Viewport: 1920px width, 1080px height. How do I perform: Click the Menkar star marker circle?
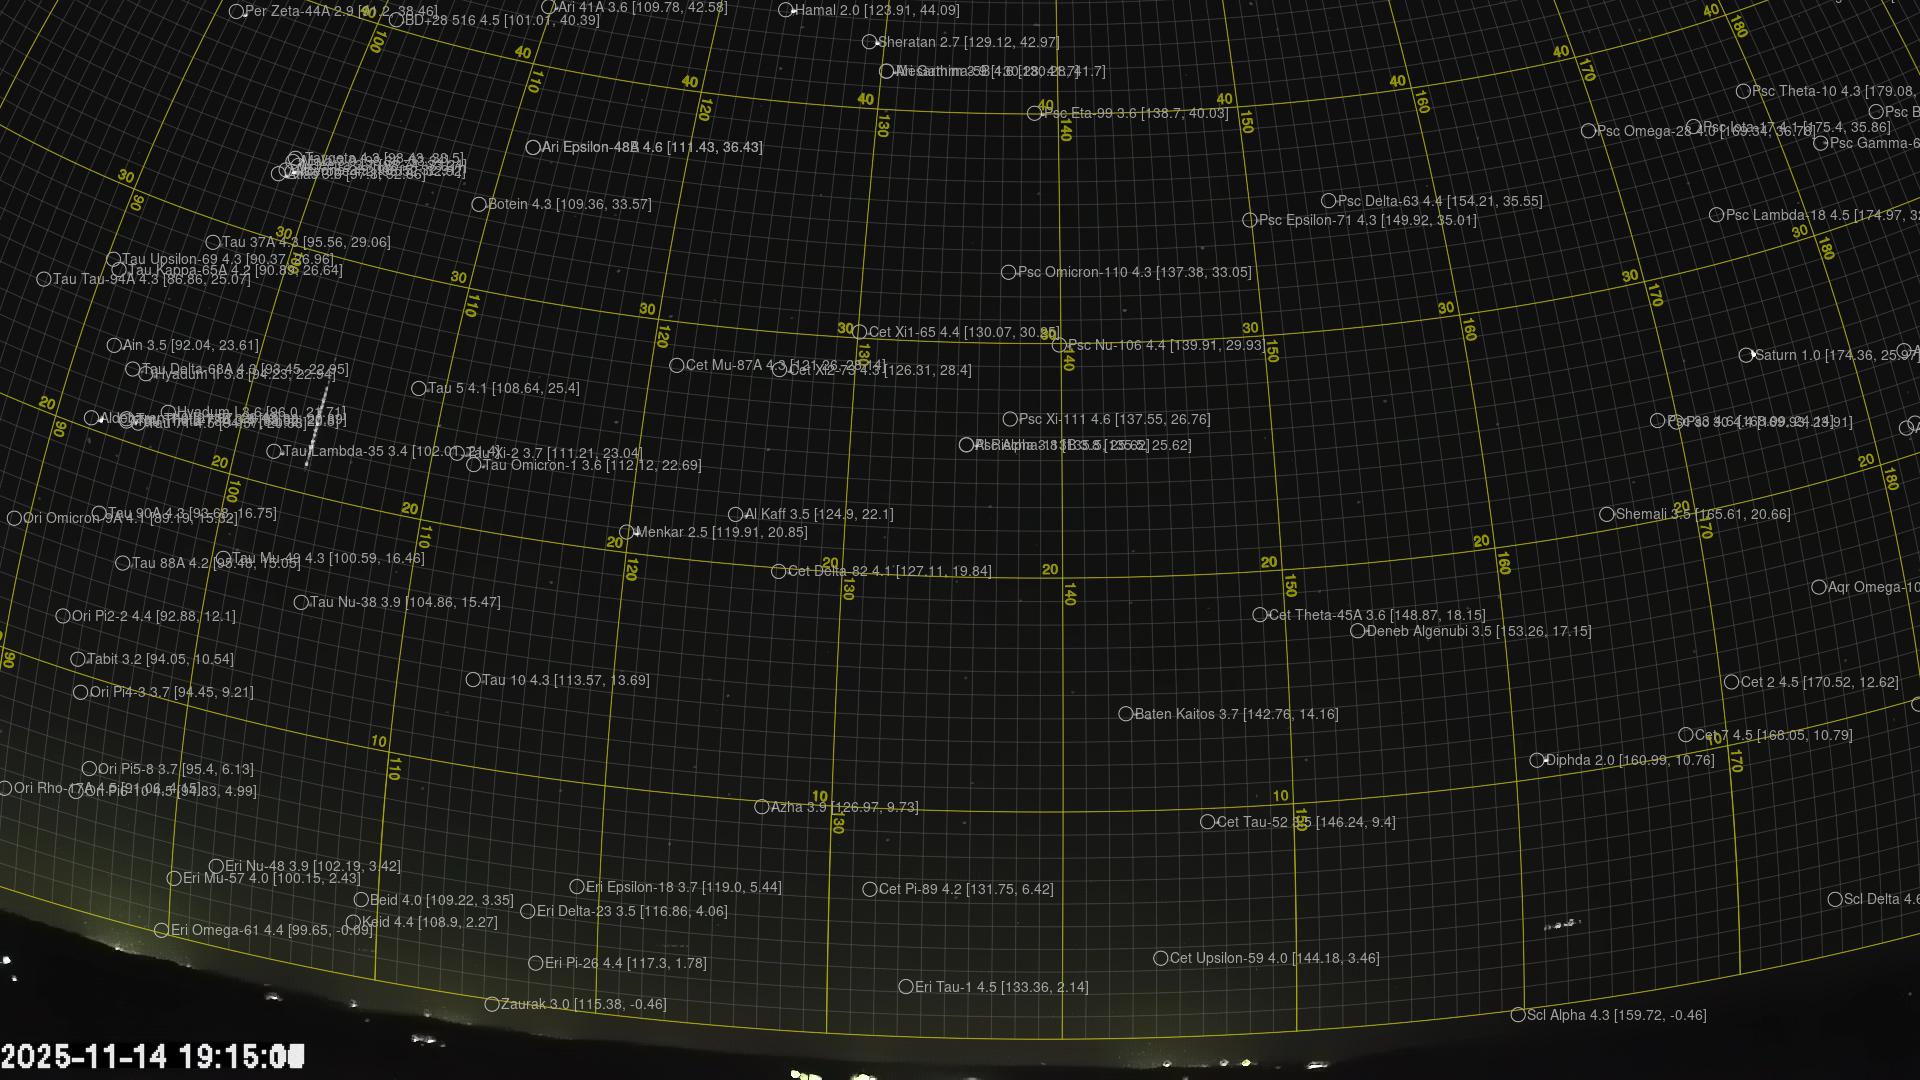[x=626, y=533]
